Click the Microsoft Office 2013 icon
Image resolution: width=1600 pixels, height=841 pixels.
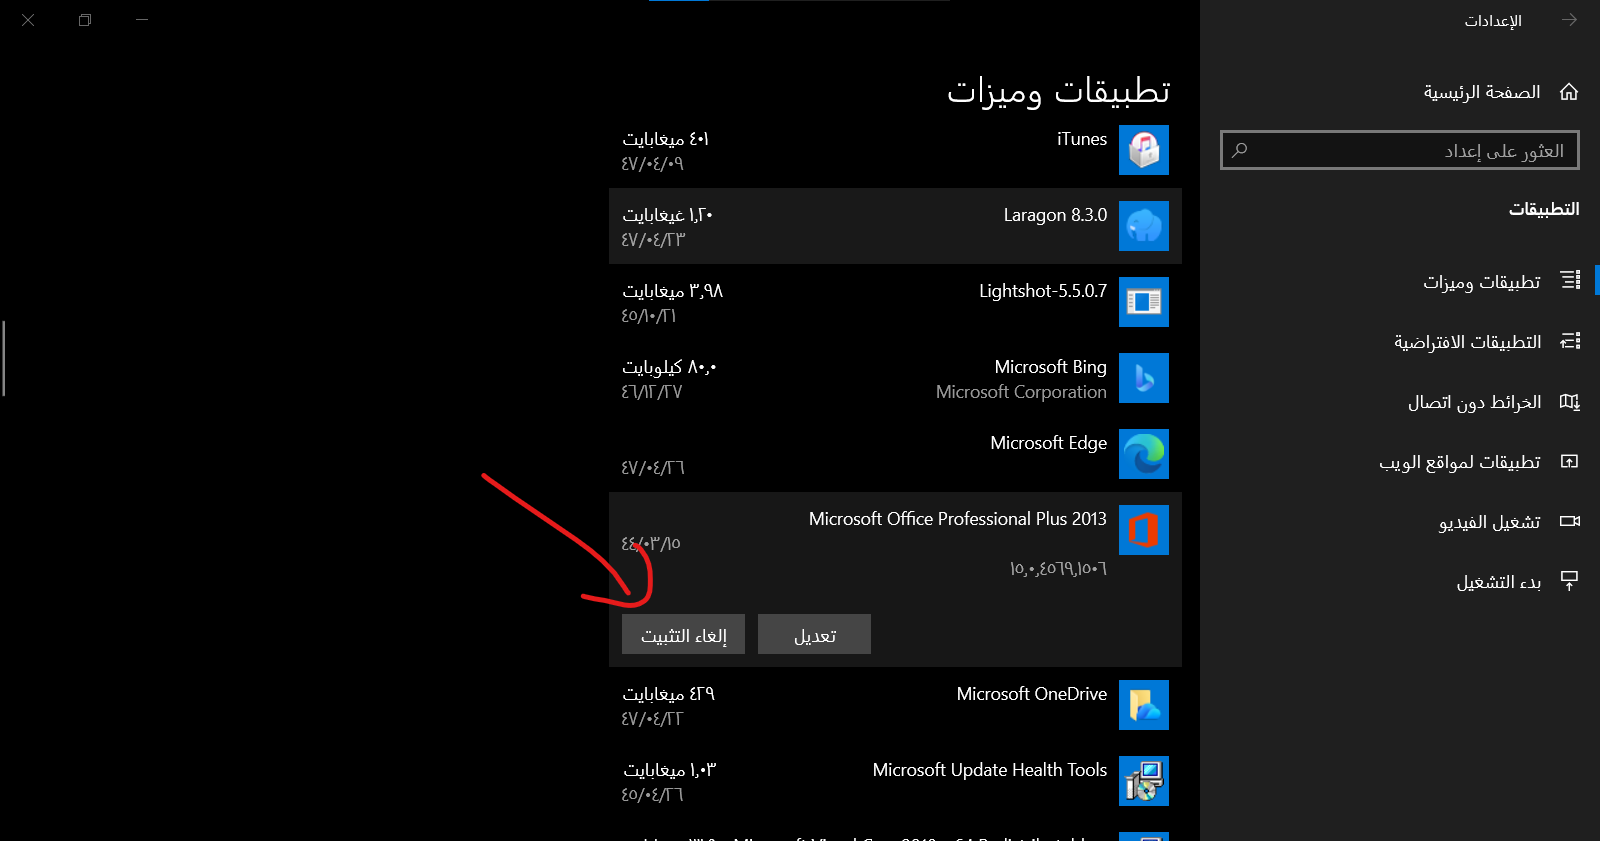[x=1143, y=530]
